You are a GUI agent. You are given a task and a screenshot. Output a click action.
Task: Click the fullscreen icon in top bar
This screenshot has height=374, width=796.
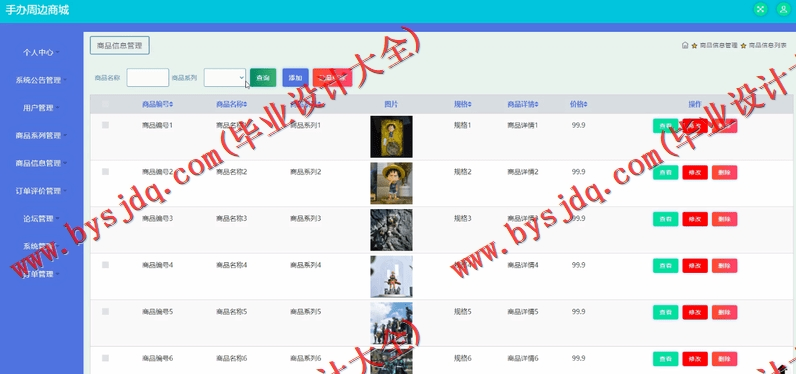click(x=760, y=9)
